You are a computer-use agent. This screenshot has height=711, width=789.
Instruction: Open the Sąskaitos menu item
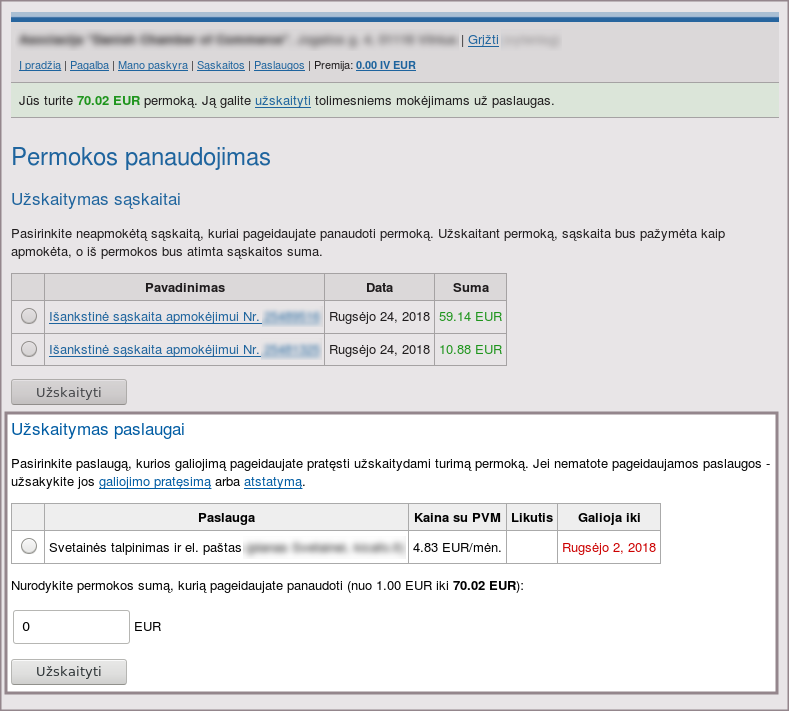pyautogui.click(x=221, y=65)
